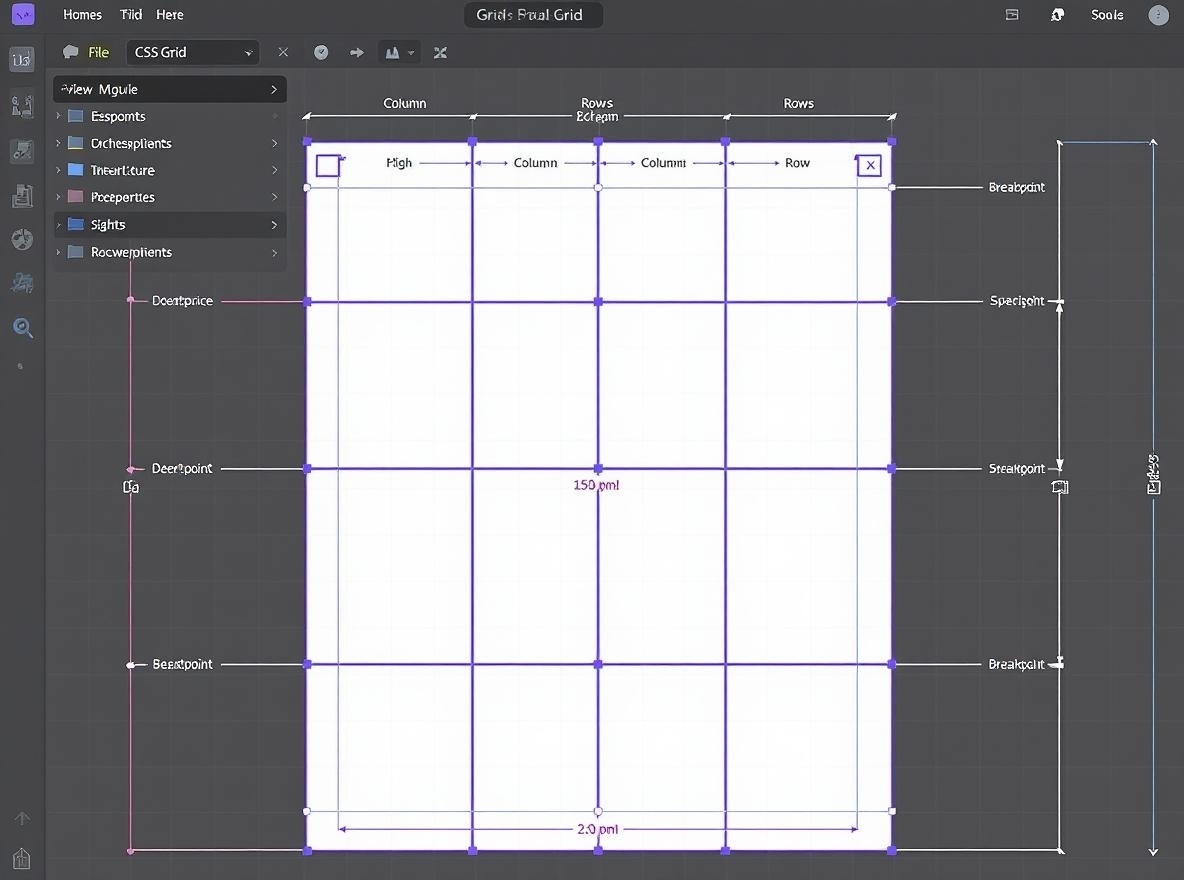Click the small icon under Deertpoint marker
The image size is (1184, 880).
131,487
